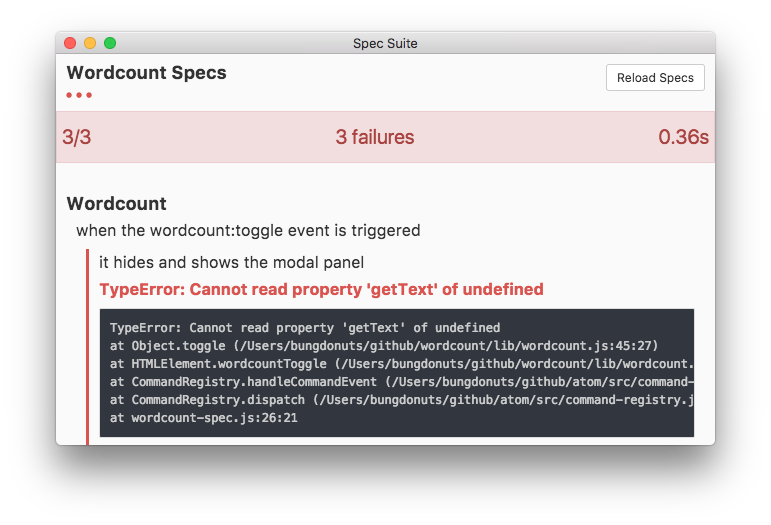Select the hides and shows modal panel spec
The image size is (771, 525).
(x=231, y=263)
